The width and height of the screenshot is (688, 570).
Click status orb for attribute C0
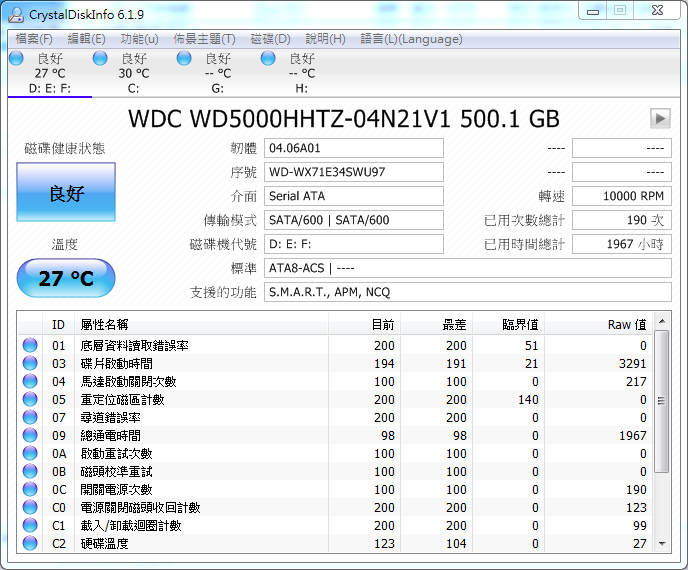click(30, 507)
